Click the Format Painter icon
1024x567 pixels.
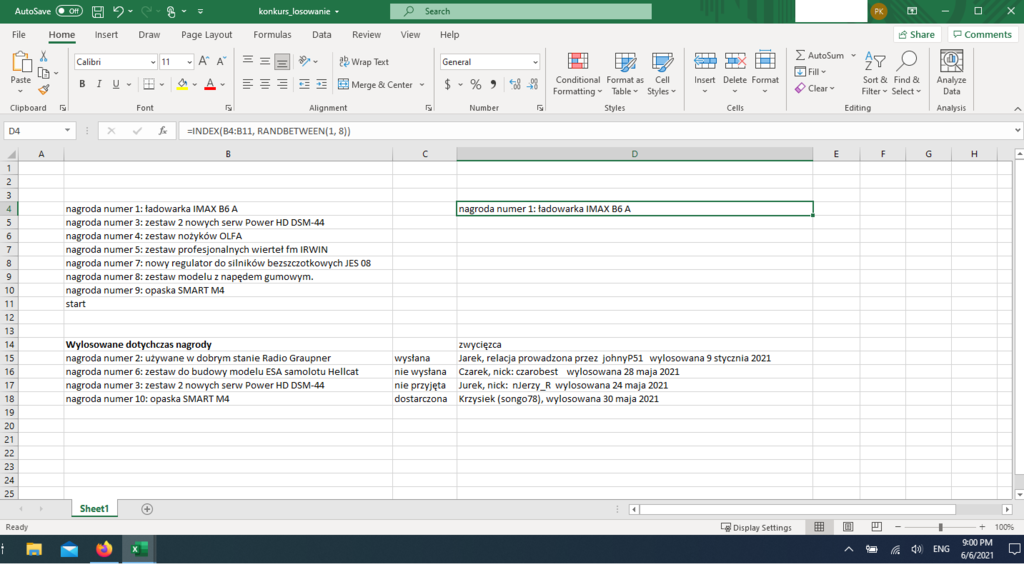pyautogui.click(x=43, y=90)
